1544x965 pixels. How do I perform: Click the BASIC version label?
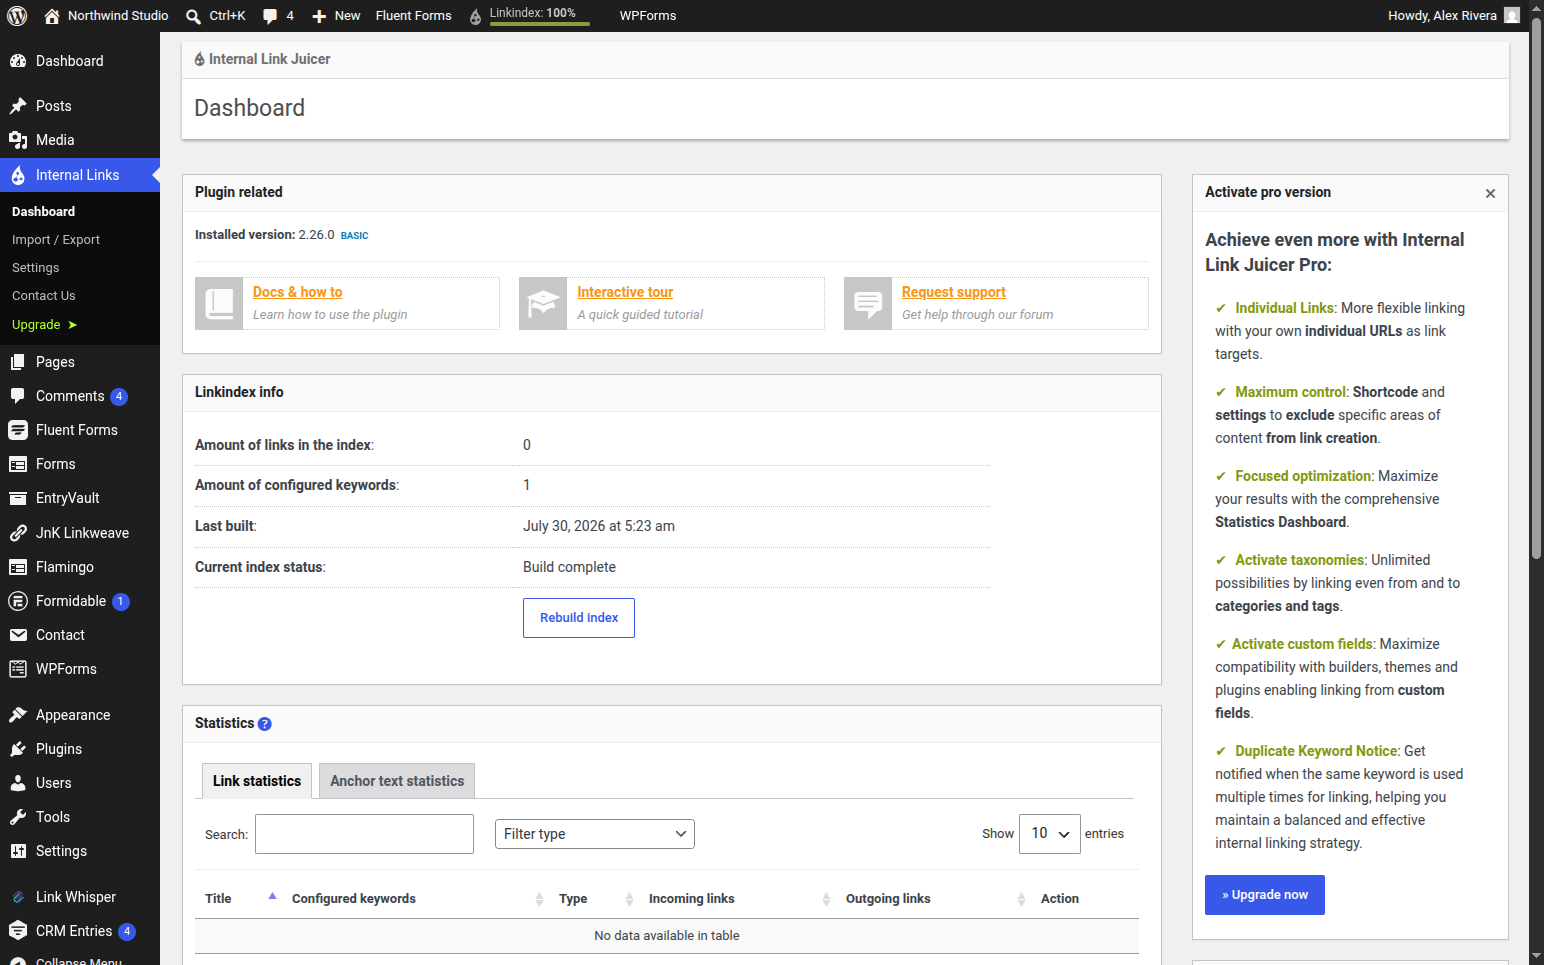pyautogui.click(x=354, y=236)
